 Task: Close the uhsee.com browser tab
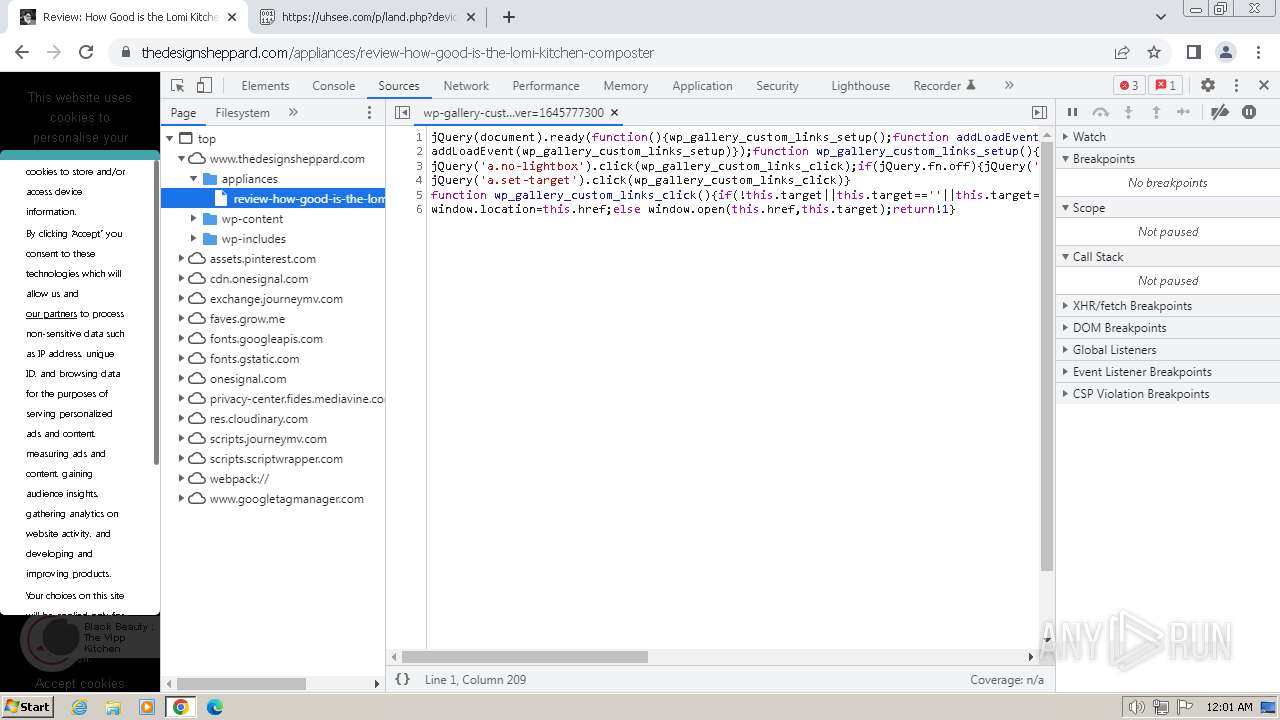point(471,17)
